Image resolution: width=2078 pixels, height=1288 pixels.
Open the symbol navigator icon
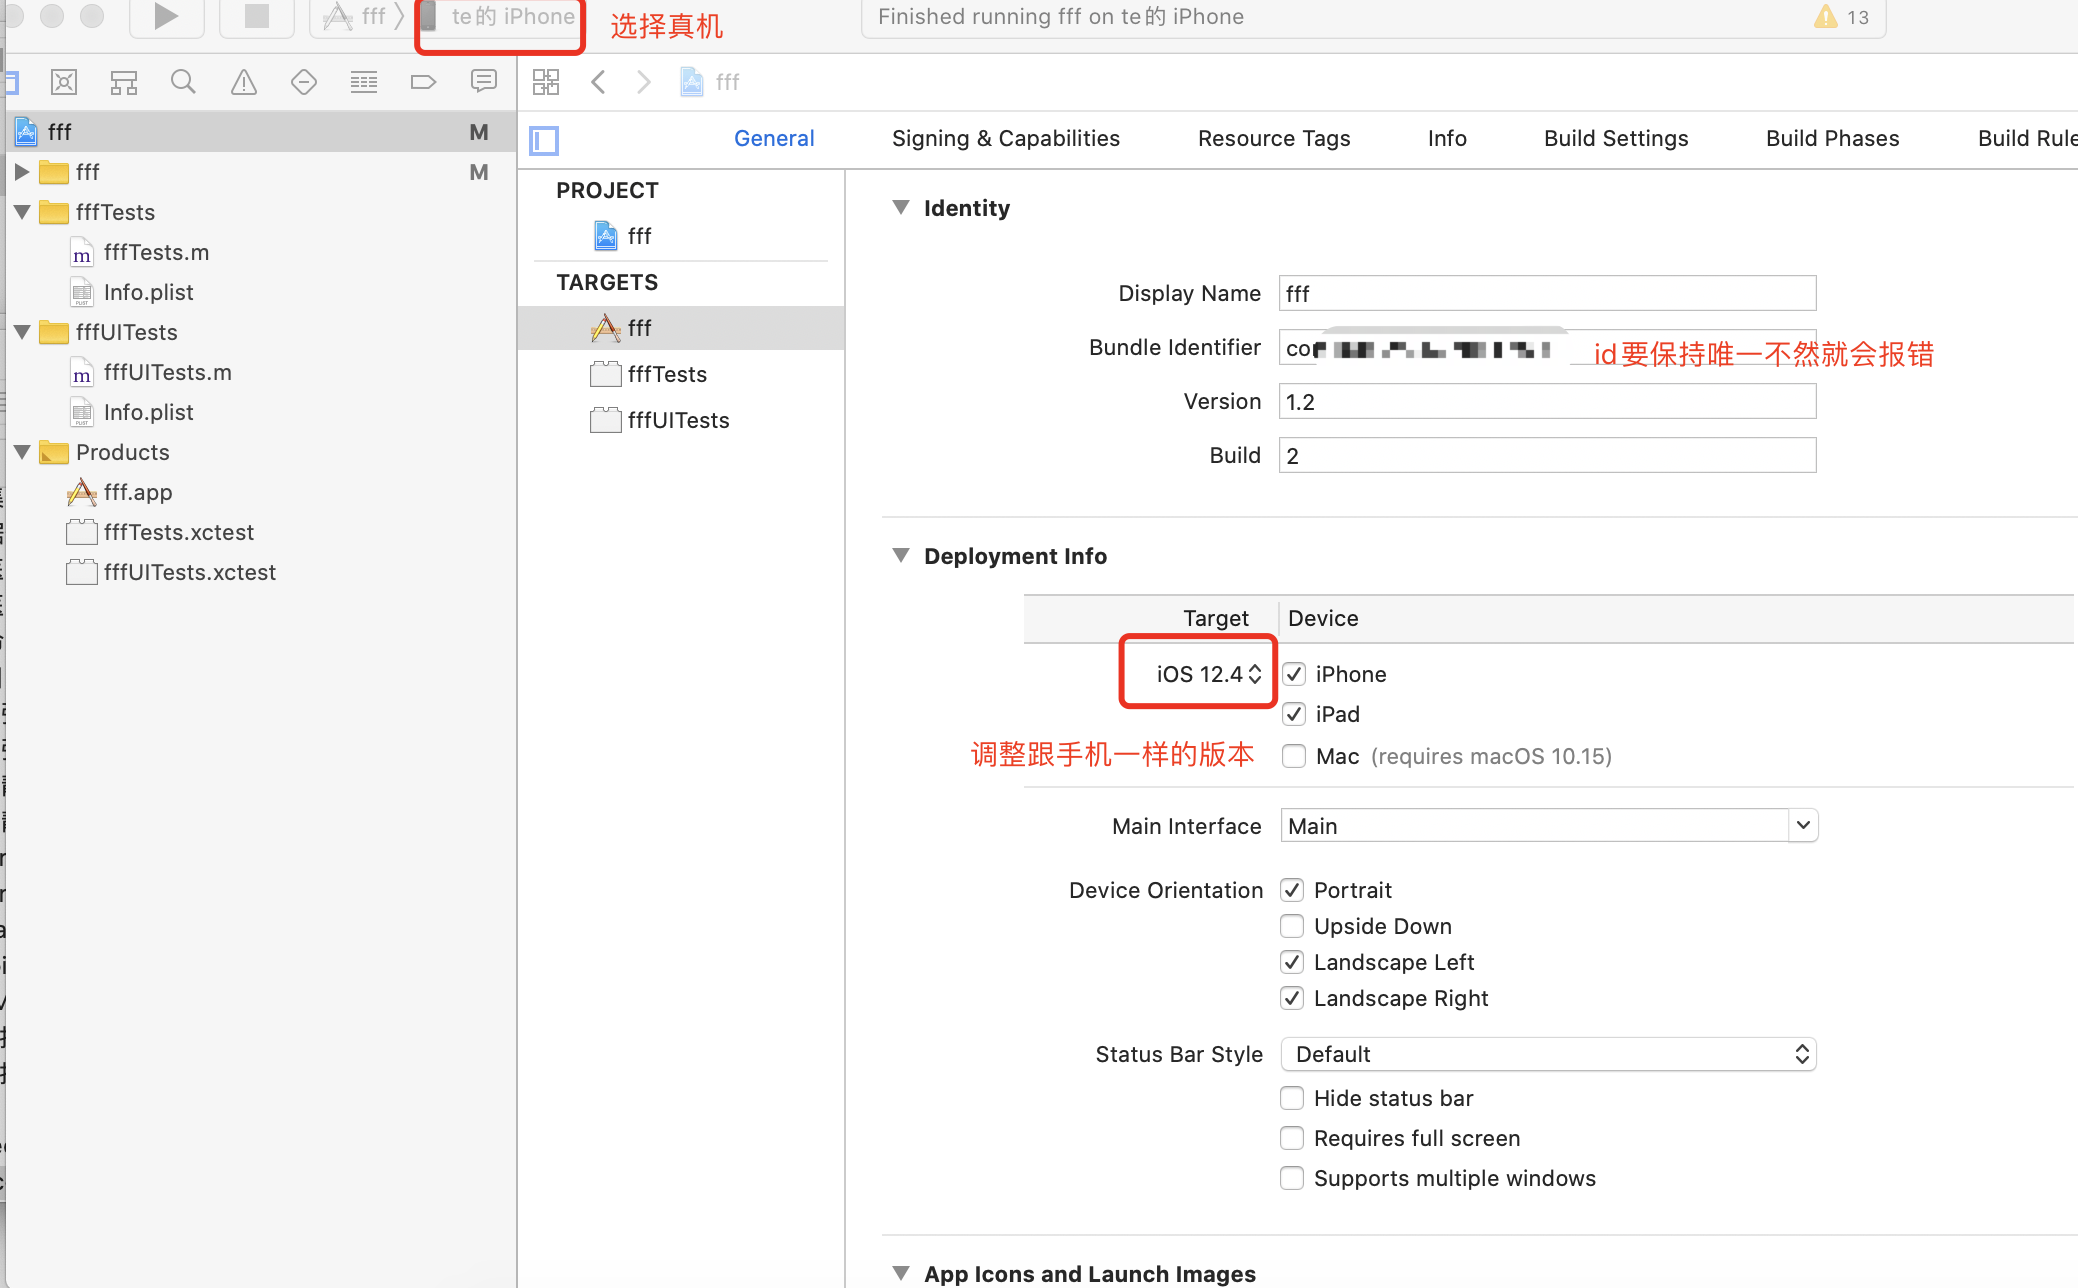[x=124, y=82]
